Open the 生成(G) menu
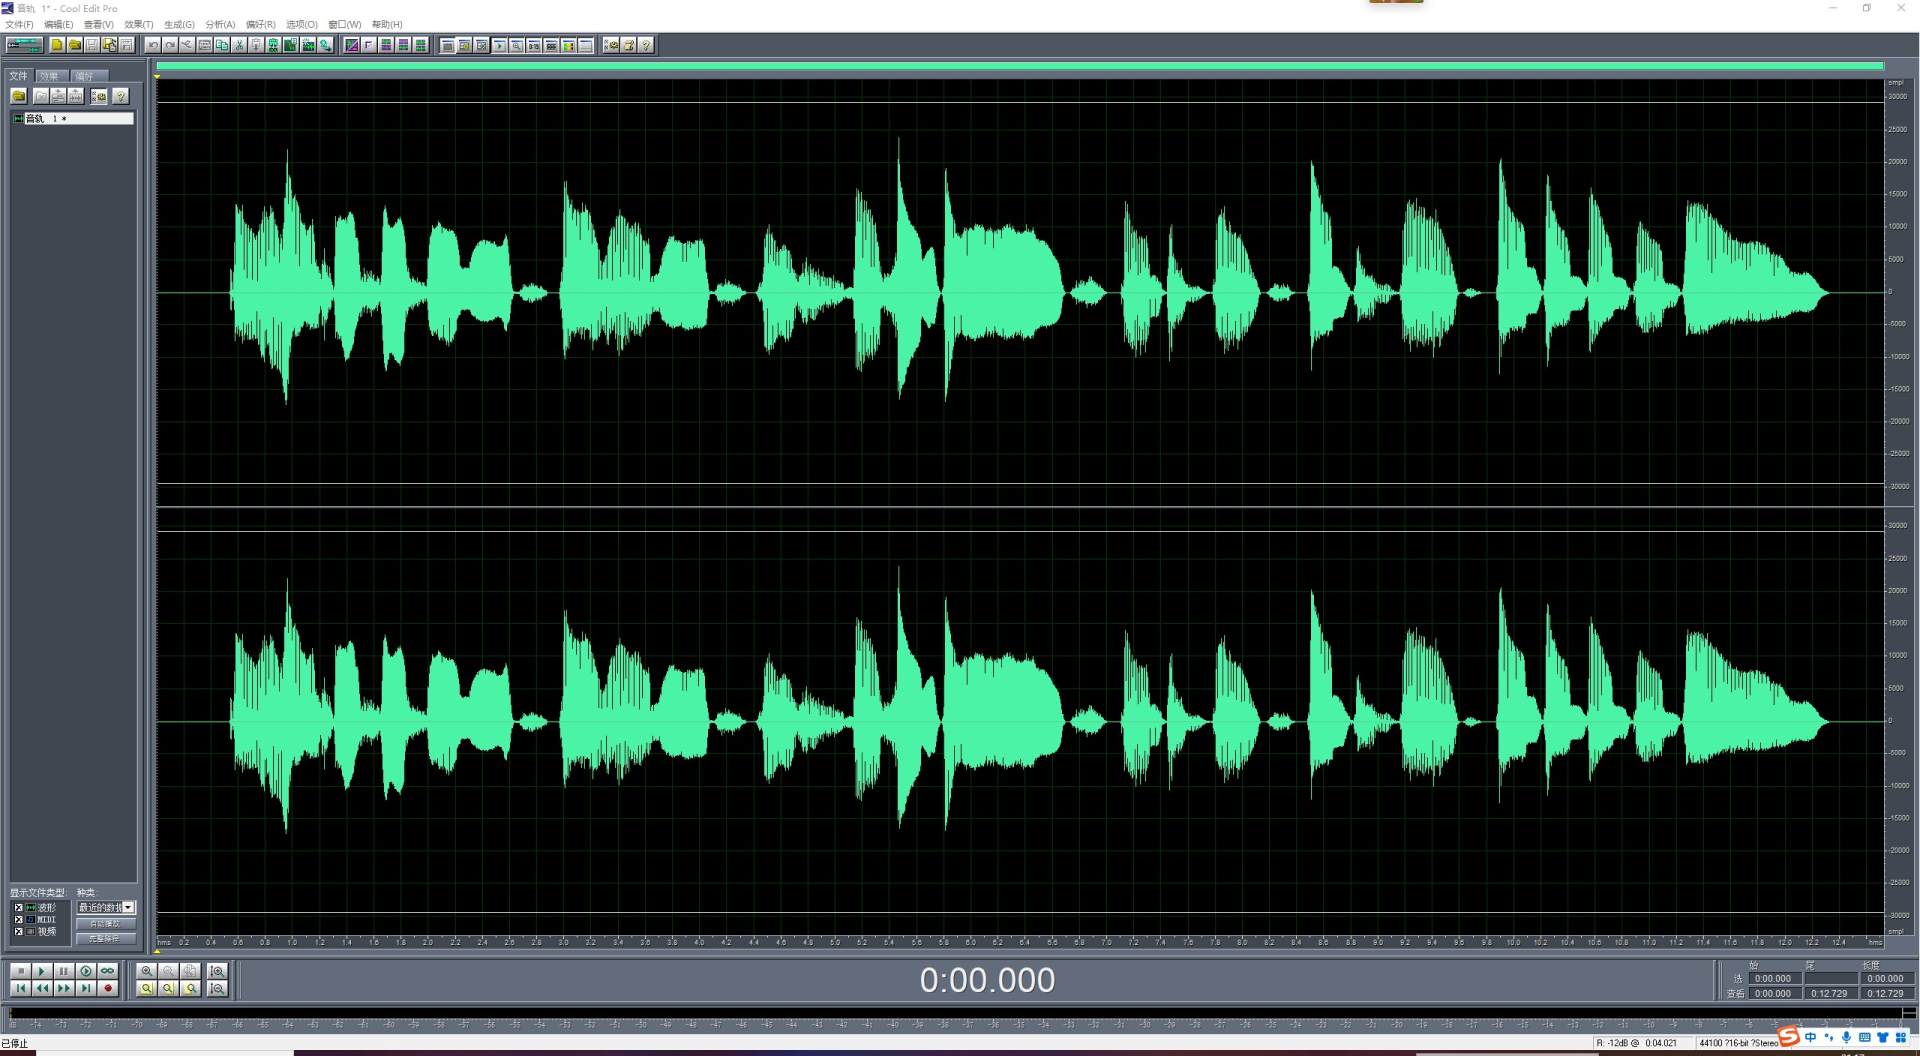 tap(180, 24)
